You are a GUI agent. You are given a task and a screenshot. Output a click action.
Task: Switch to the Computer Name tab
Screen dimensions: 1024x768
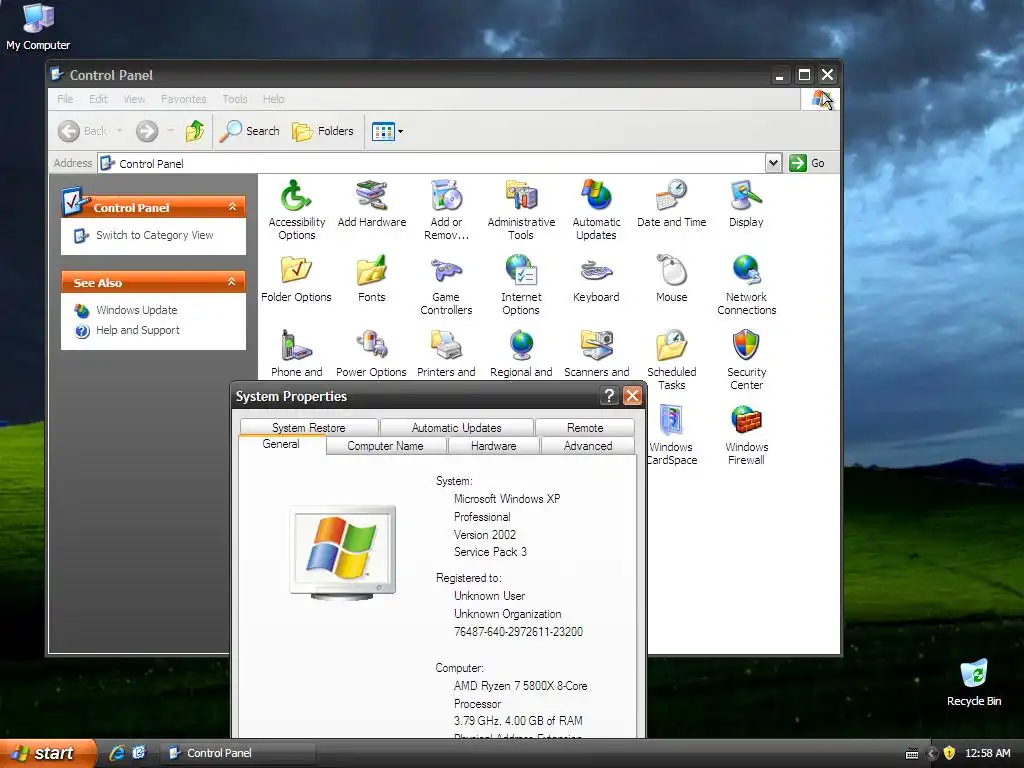click(x=385, y=446)
